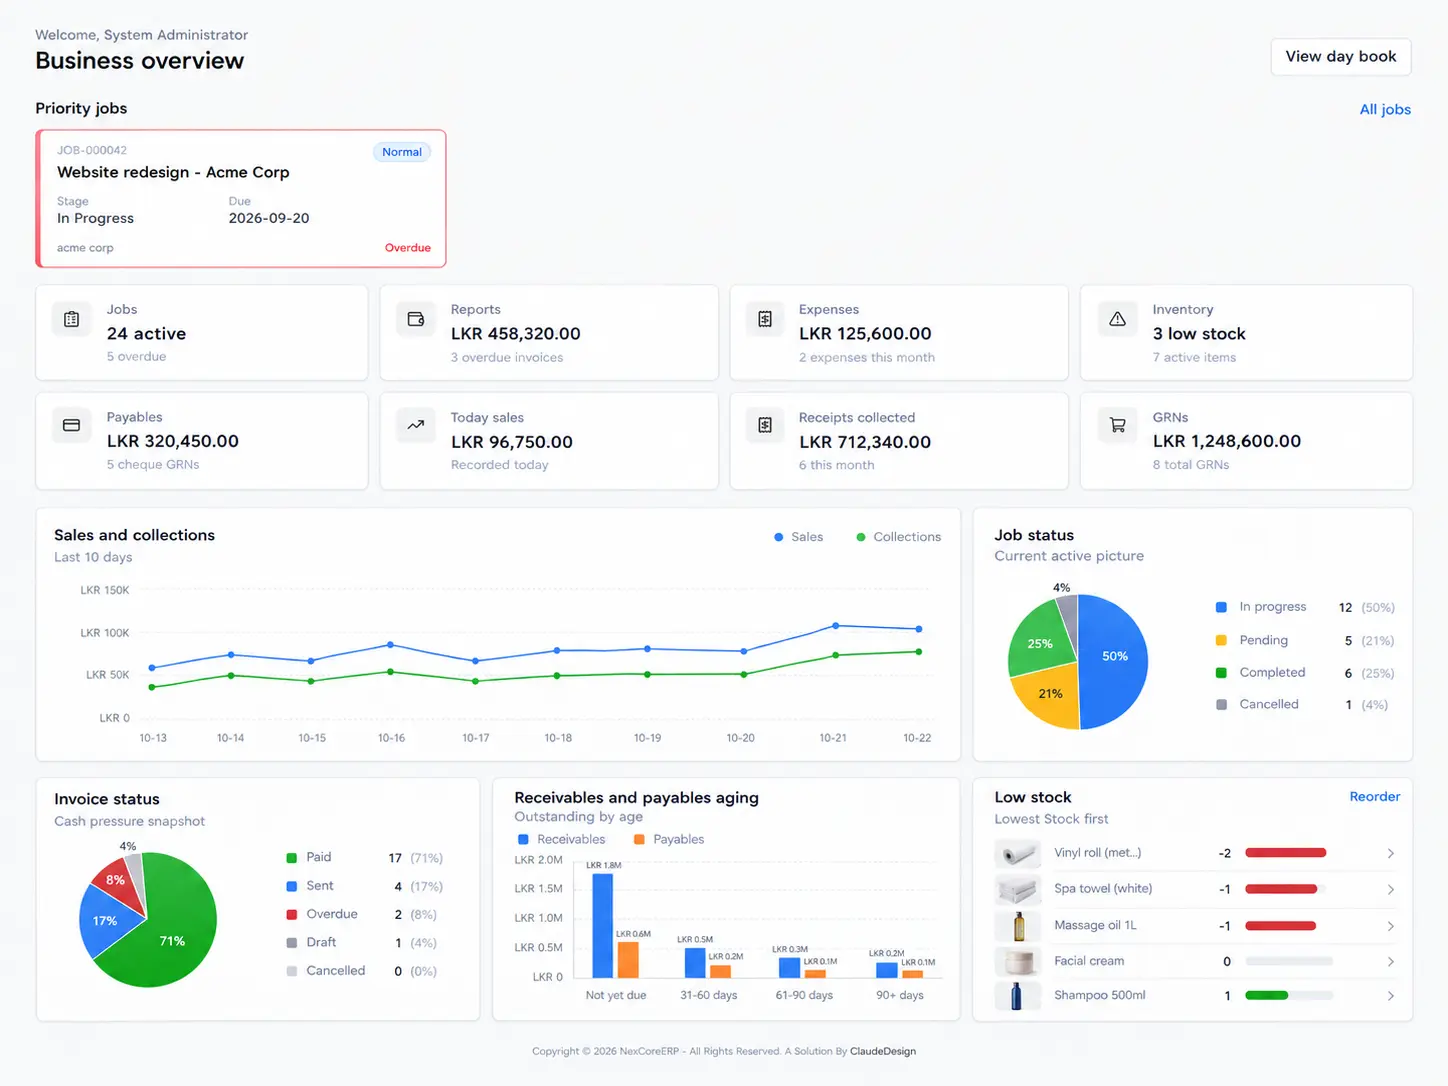Open the Massage oil 1L bottle thumbnail
Viewport: 1448px width, 1086px height.
pyautogui.click(x=1018, y=926)
